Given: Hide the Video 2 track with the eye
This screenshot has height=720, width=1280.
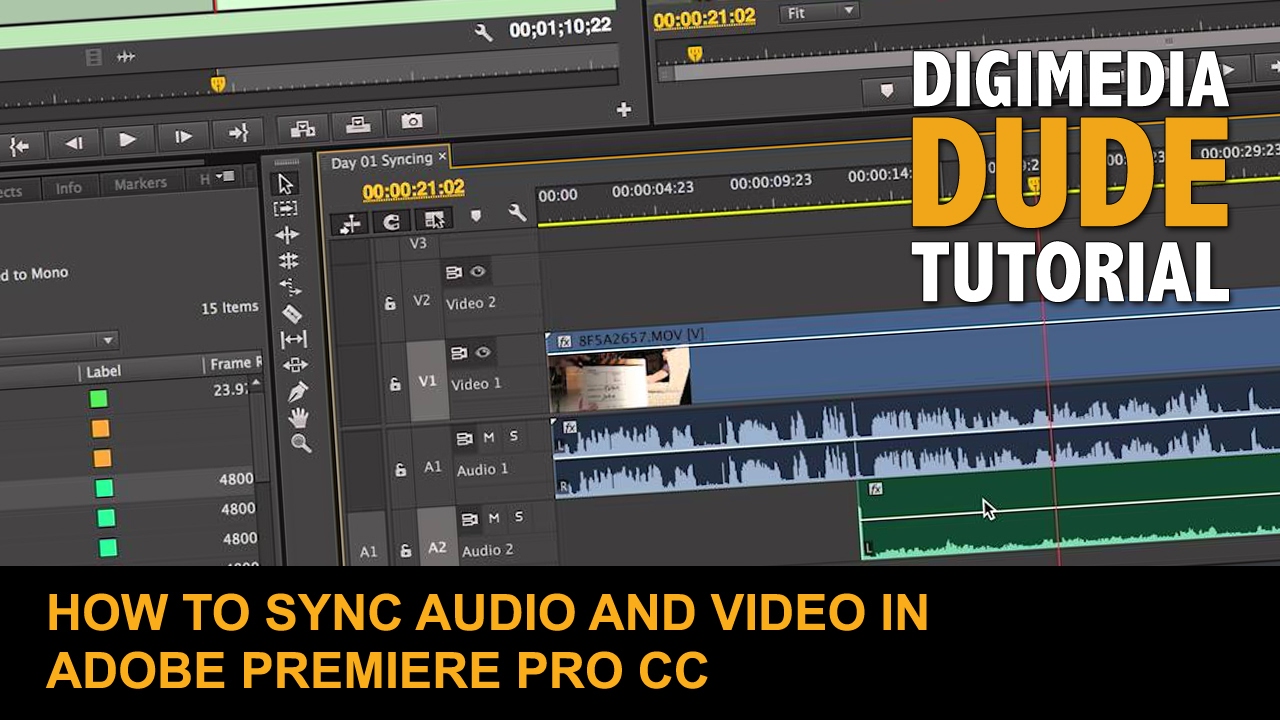Looking at the screenshot, I should (x=478, y=270).
